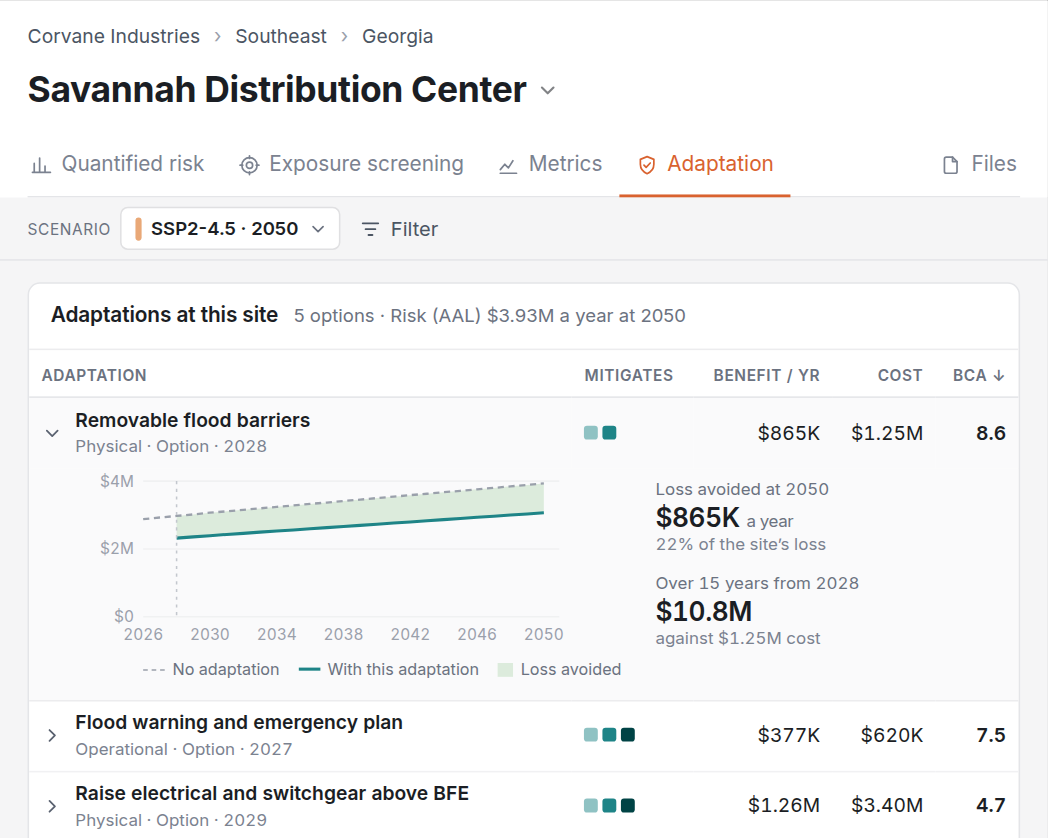Viewport: 1048px width, 838px height.
Task: Click the $865K benefit value in the table row
Action: click(789, 433)
